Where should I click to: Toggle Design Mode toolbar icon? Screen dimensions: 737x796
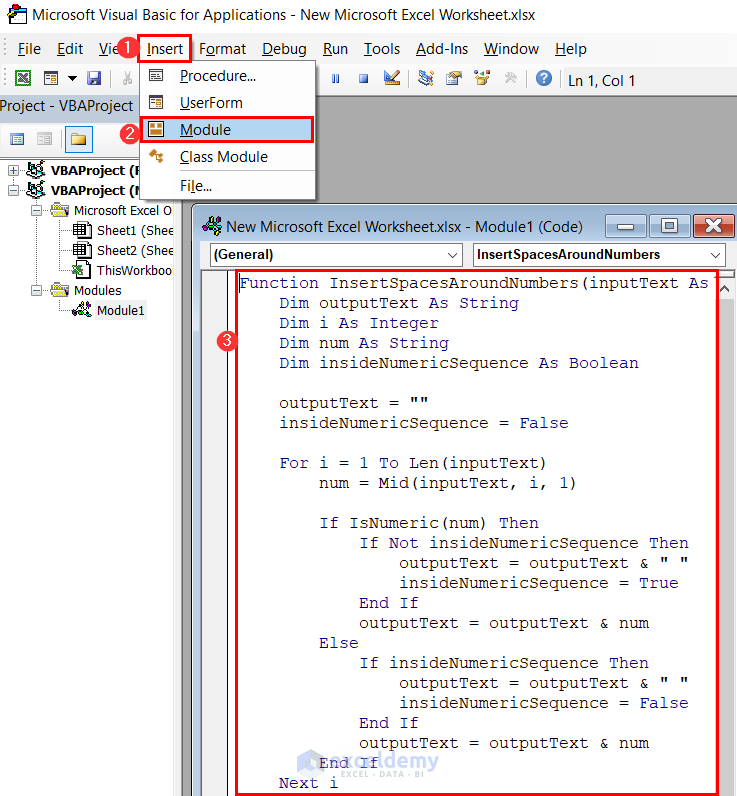click(391, 78)
